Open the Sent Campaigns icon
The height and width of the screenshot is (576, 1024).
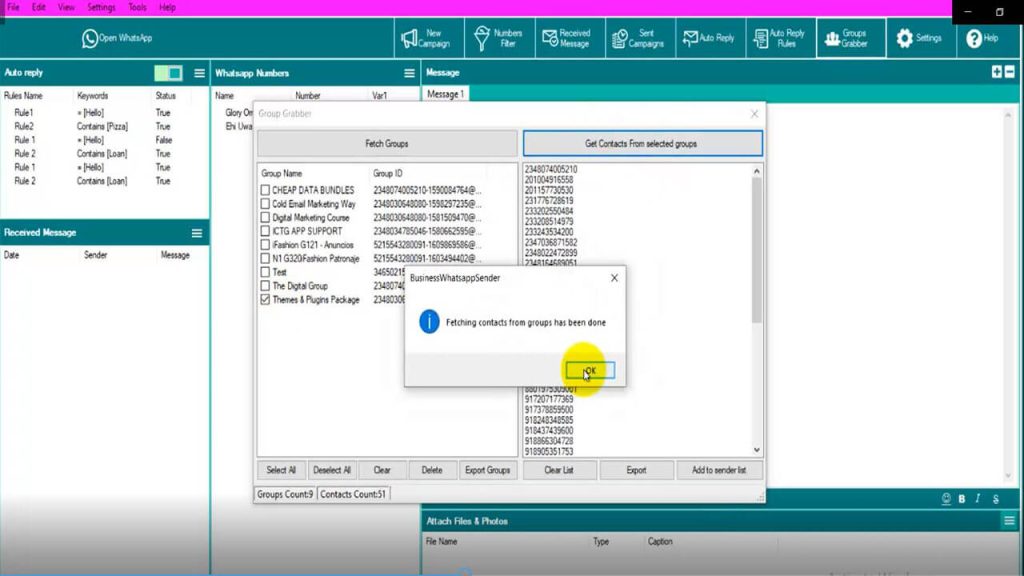click(x=637, y=38)
